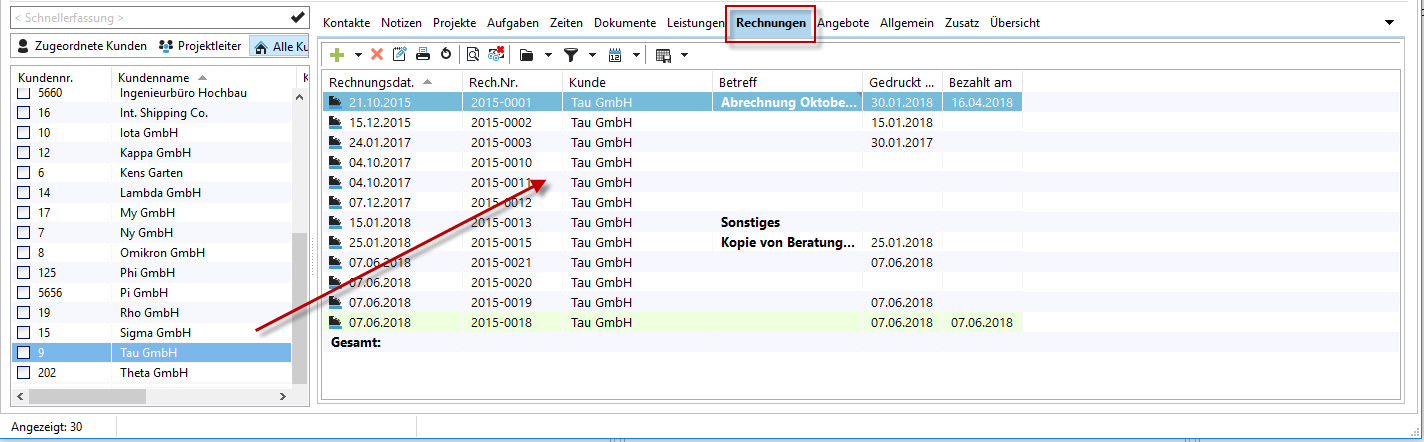Open the edit invoice notepad icon
Image resolution: width=1424 pixels, height=442 pixels.
coord(400,55)
